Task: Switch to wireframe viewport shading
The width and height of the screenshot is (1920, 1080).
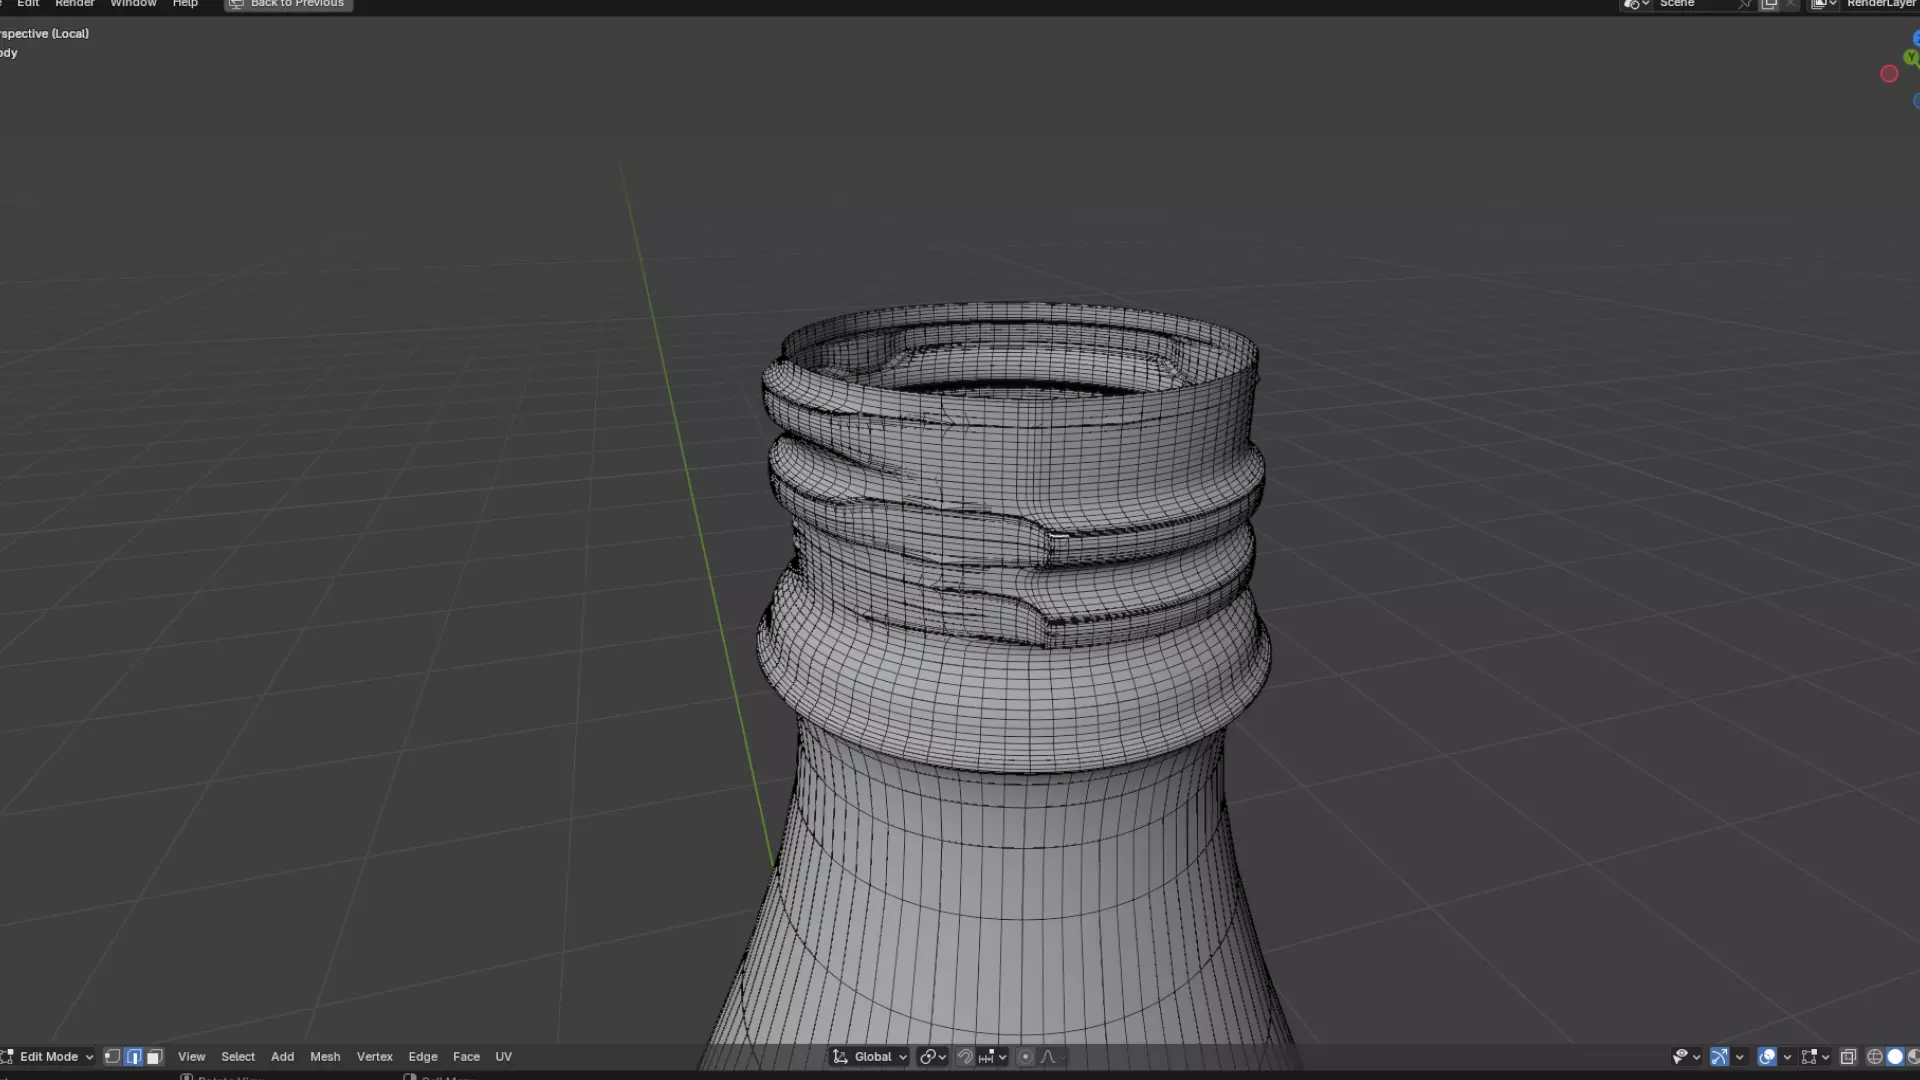Action: pos(1875,1057)
